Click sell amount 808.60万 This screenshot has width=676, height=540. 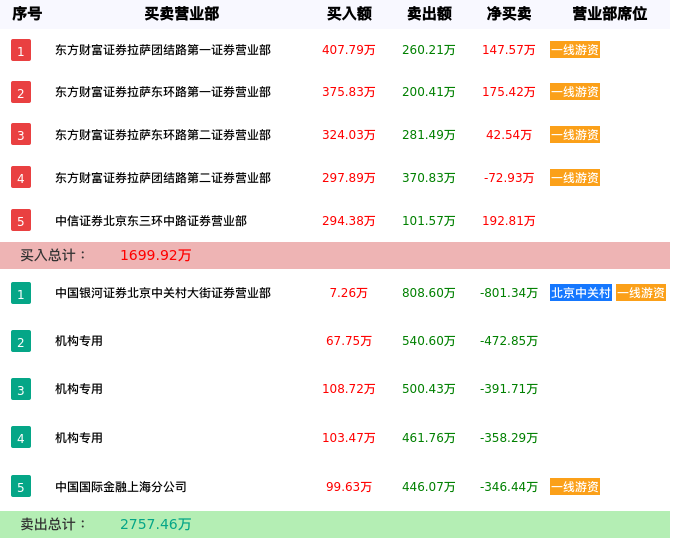tap(429, 293)
